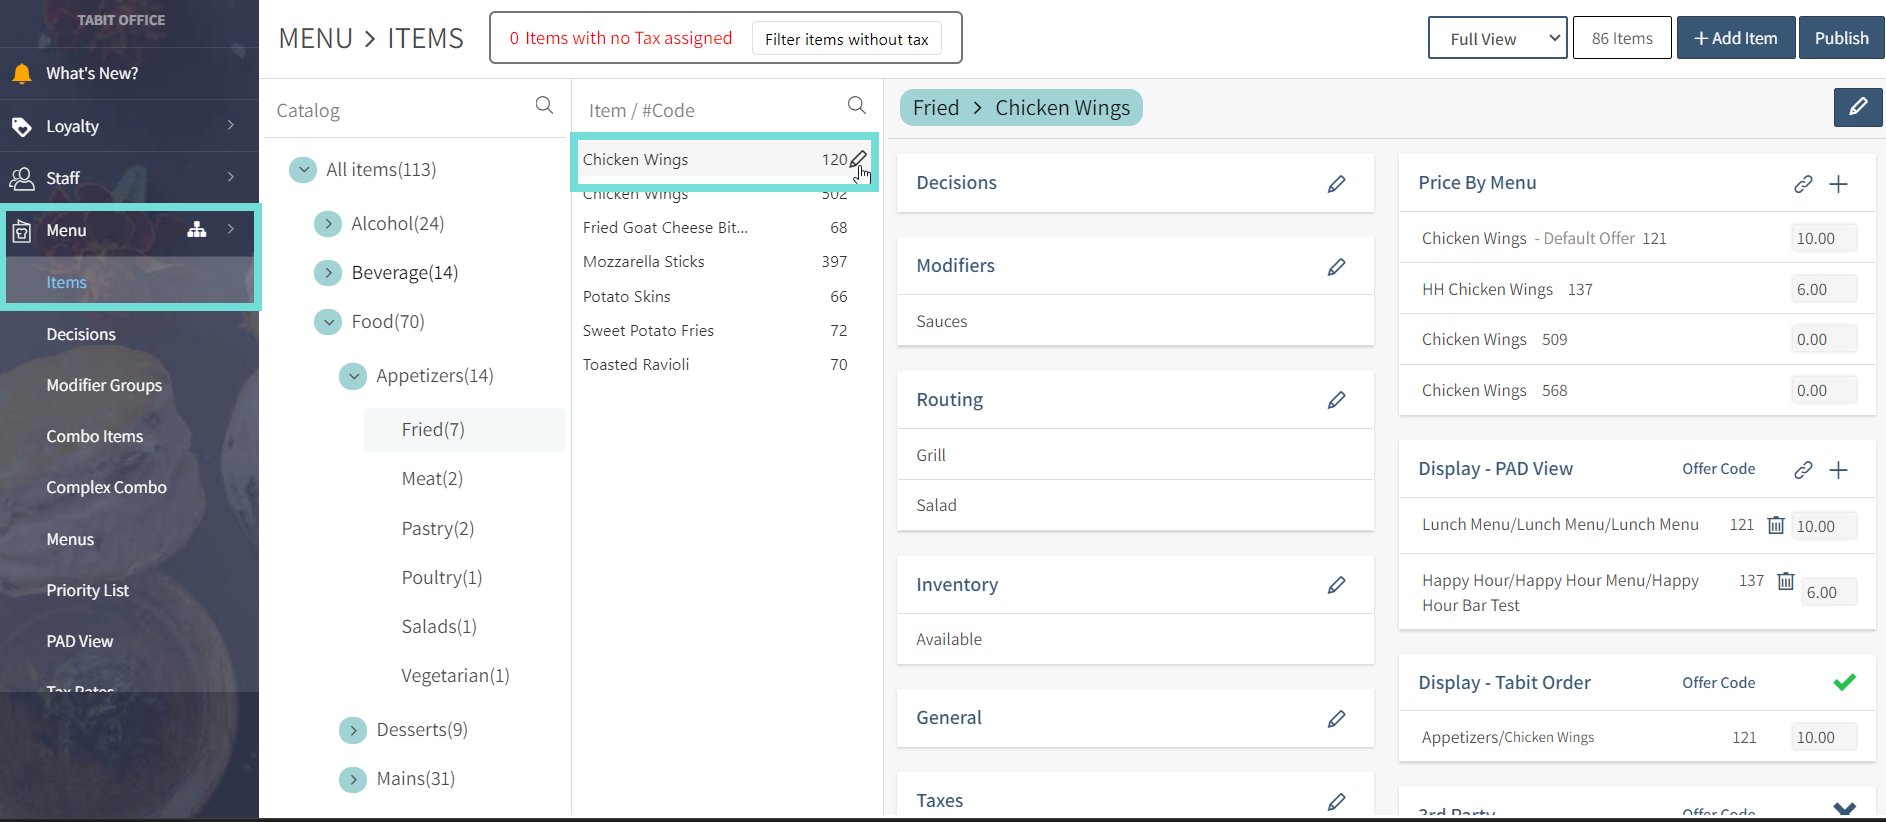Image resolution: width=1886 pixels, height=822 pixels.
Task: Search the catalog with magnifier icon
Action: (544, 105)
